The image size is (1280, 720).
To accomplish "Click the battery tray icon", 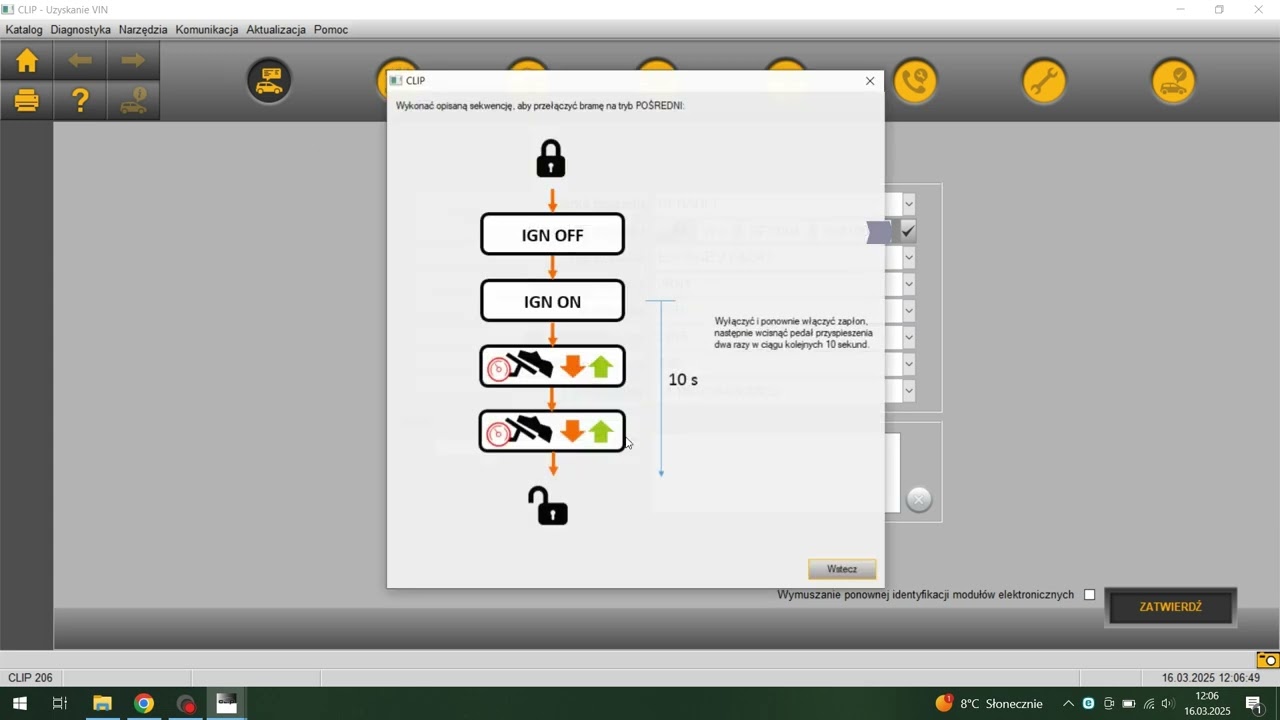I will tap(1128, 704).
